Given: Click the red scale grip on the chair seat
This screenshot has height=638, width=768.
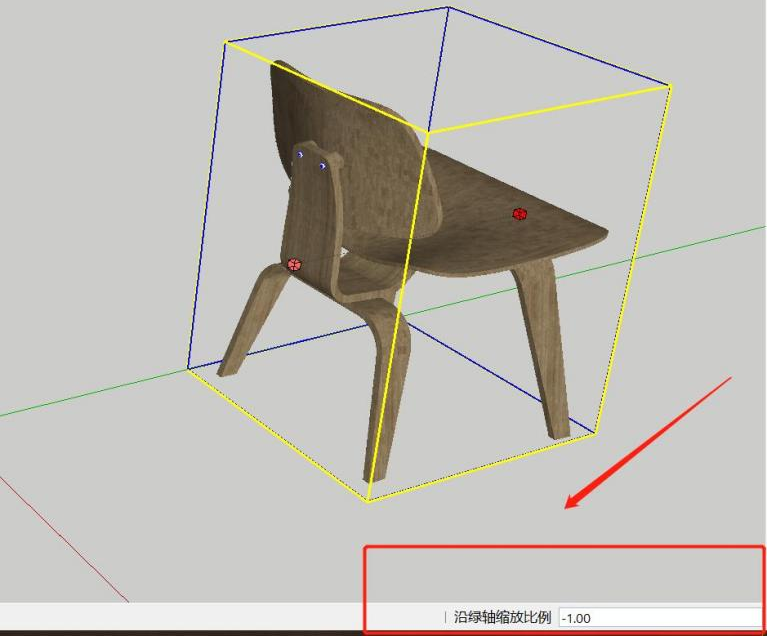Looking at the screenshot, I should coord(520,214).
